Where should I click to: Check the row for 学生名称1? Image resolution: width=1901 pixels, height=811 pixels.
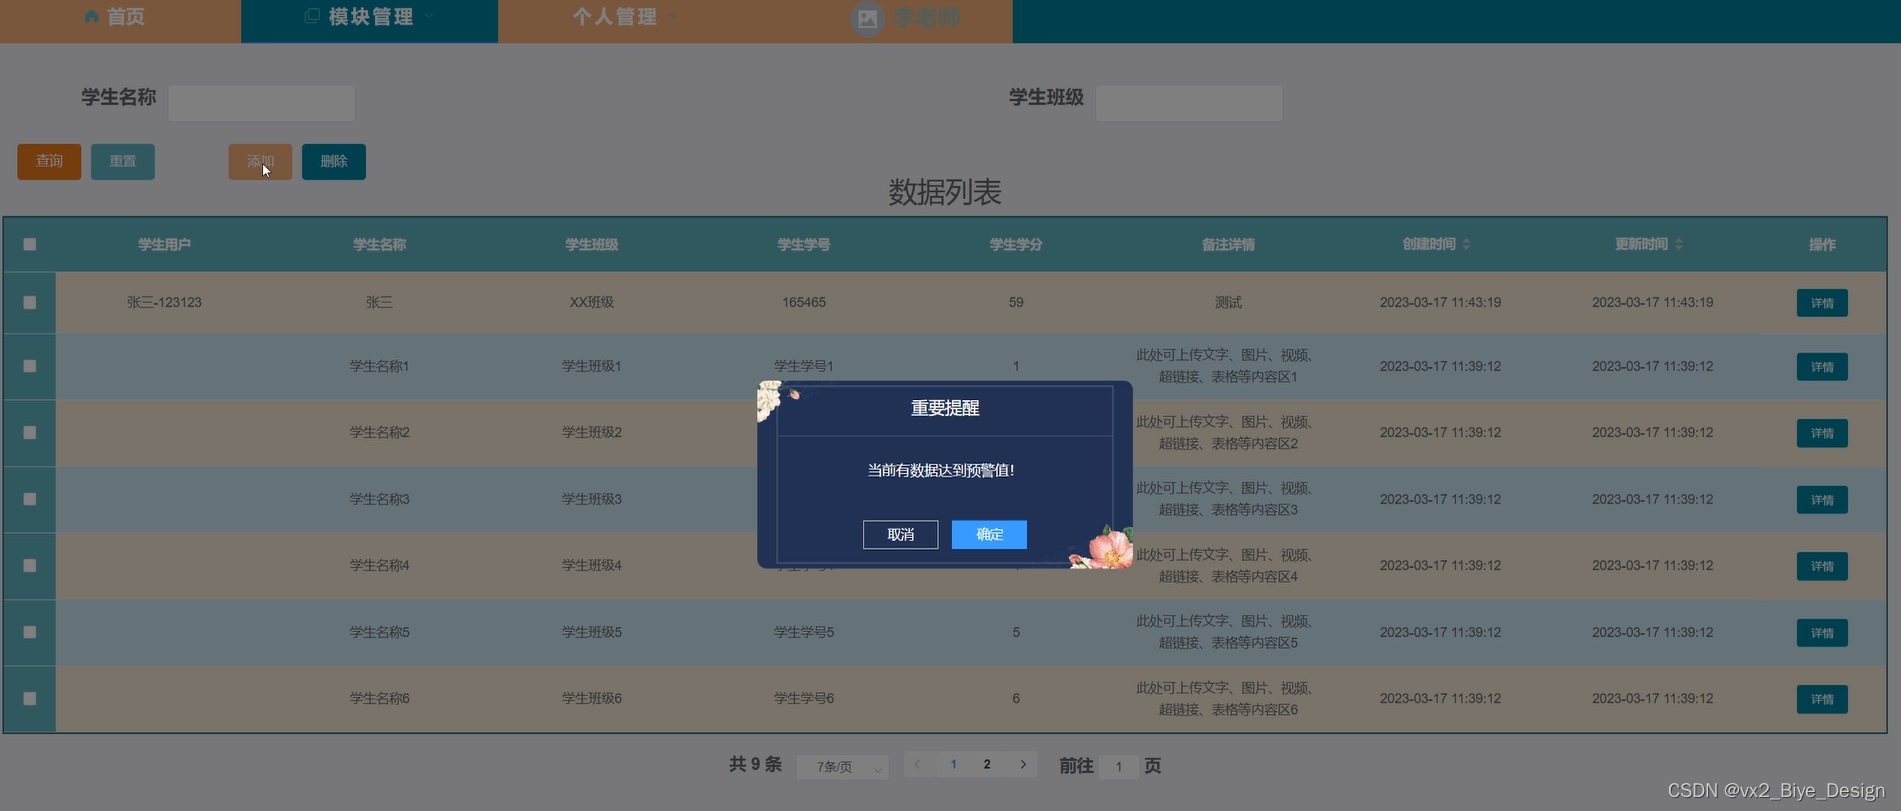tap(30, 366)
